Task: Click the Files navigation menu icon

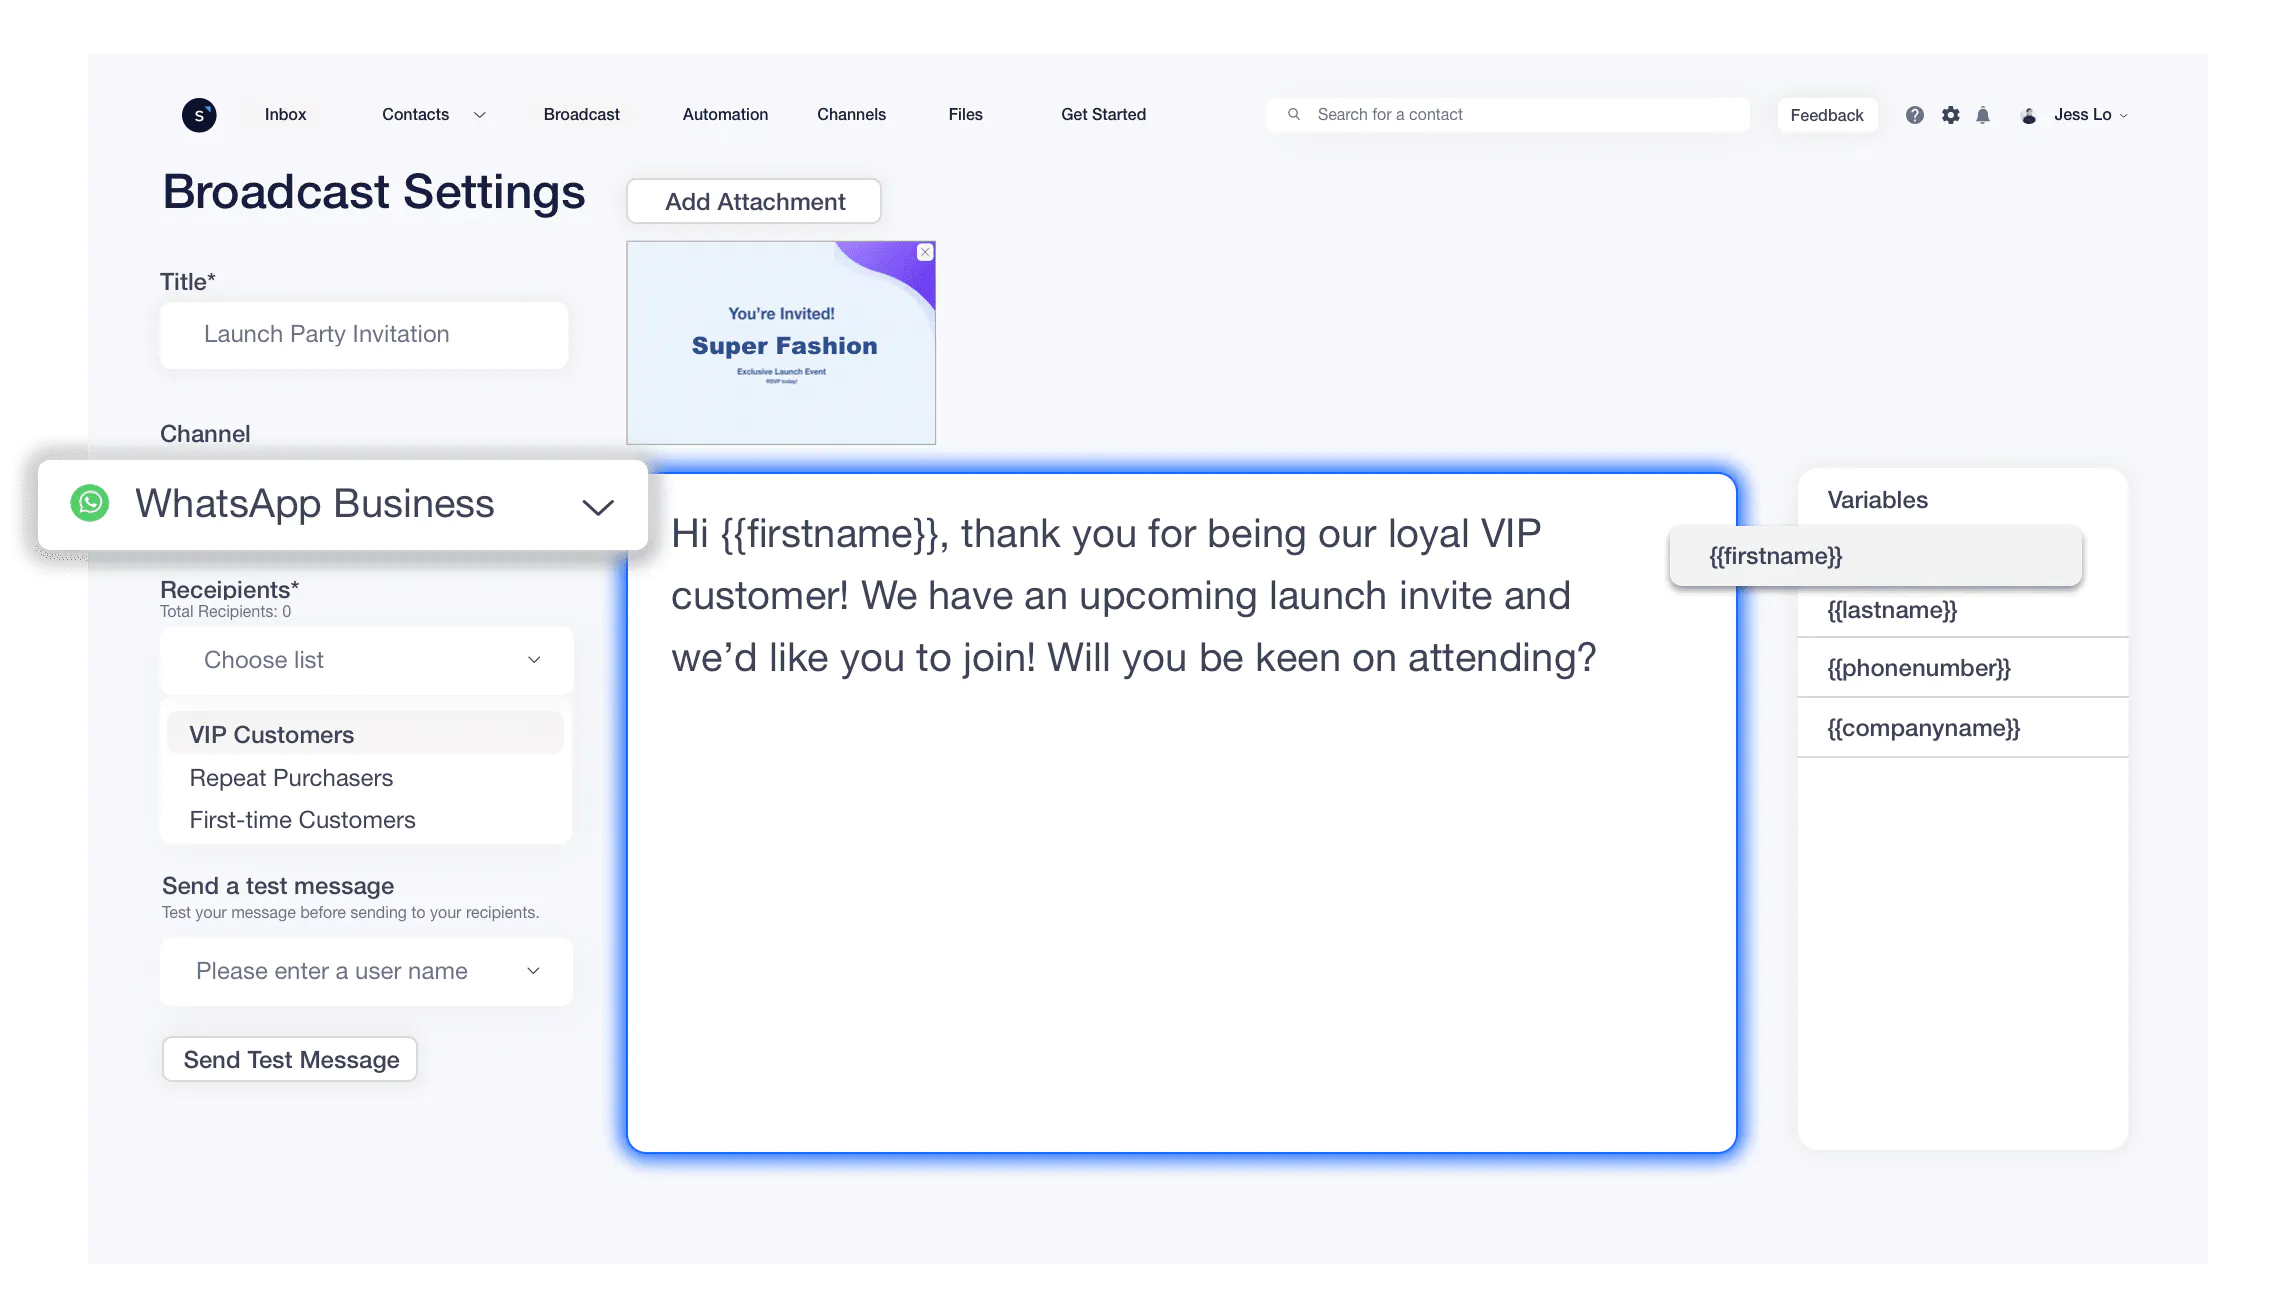Action: (965, 113)
